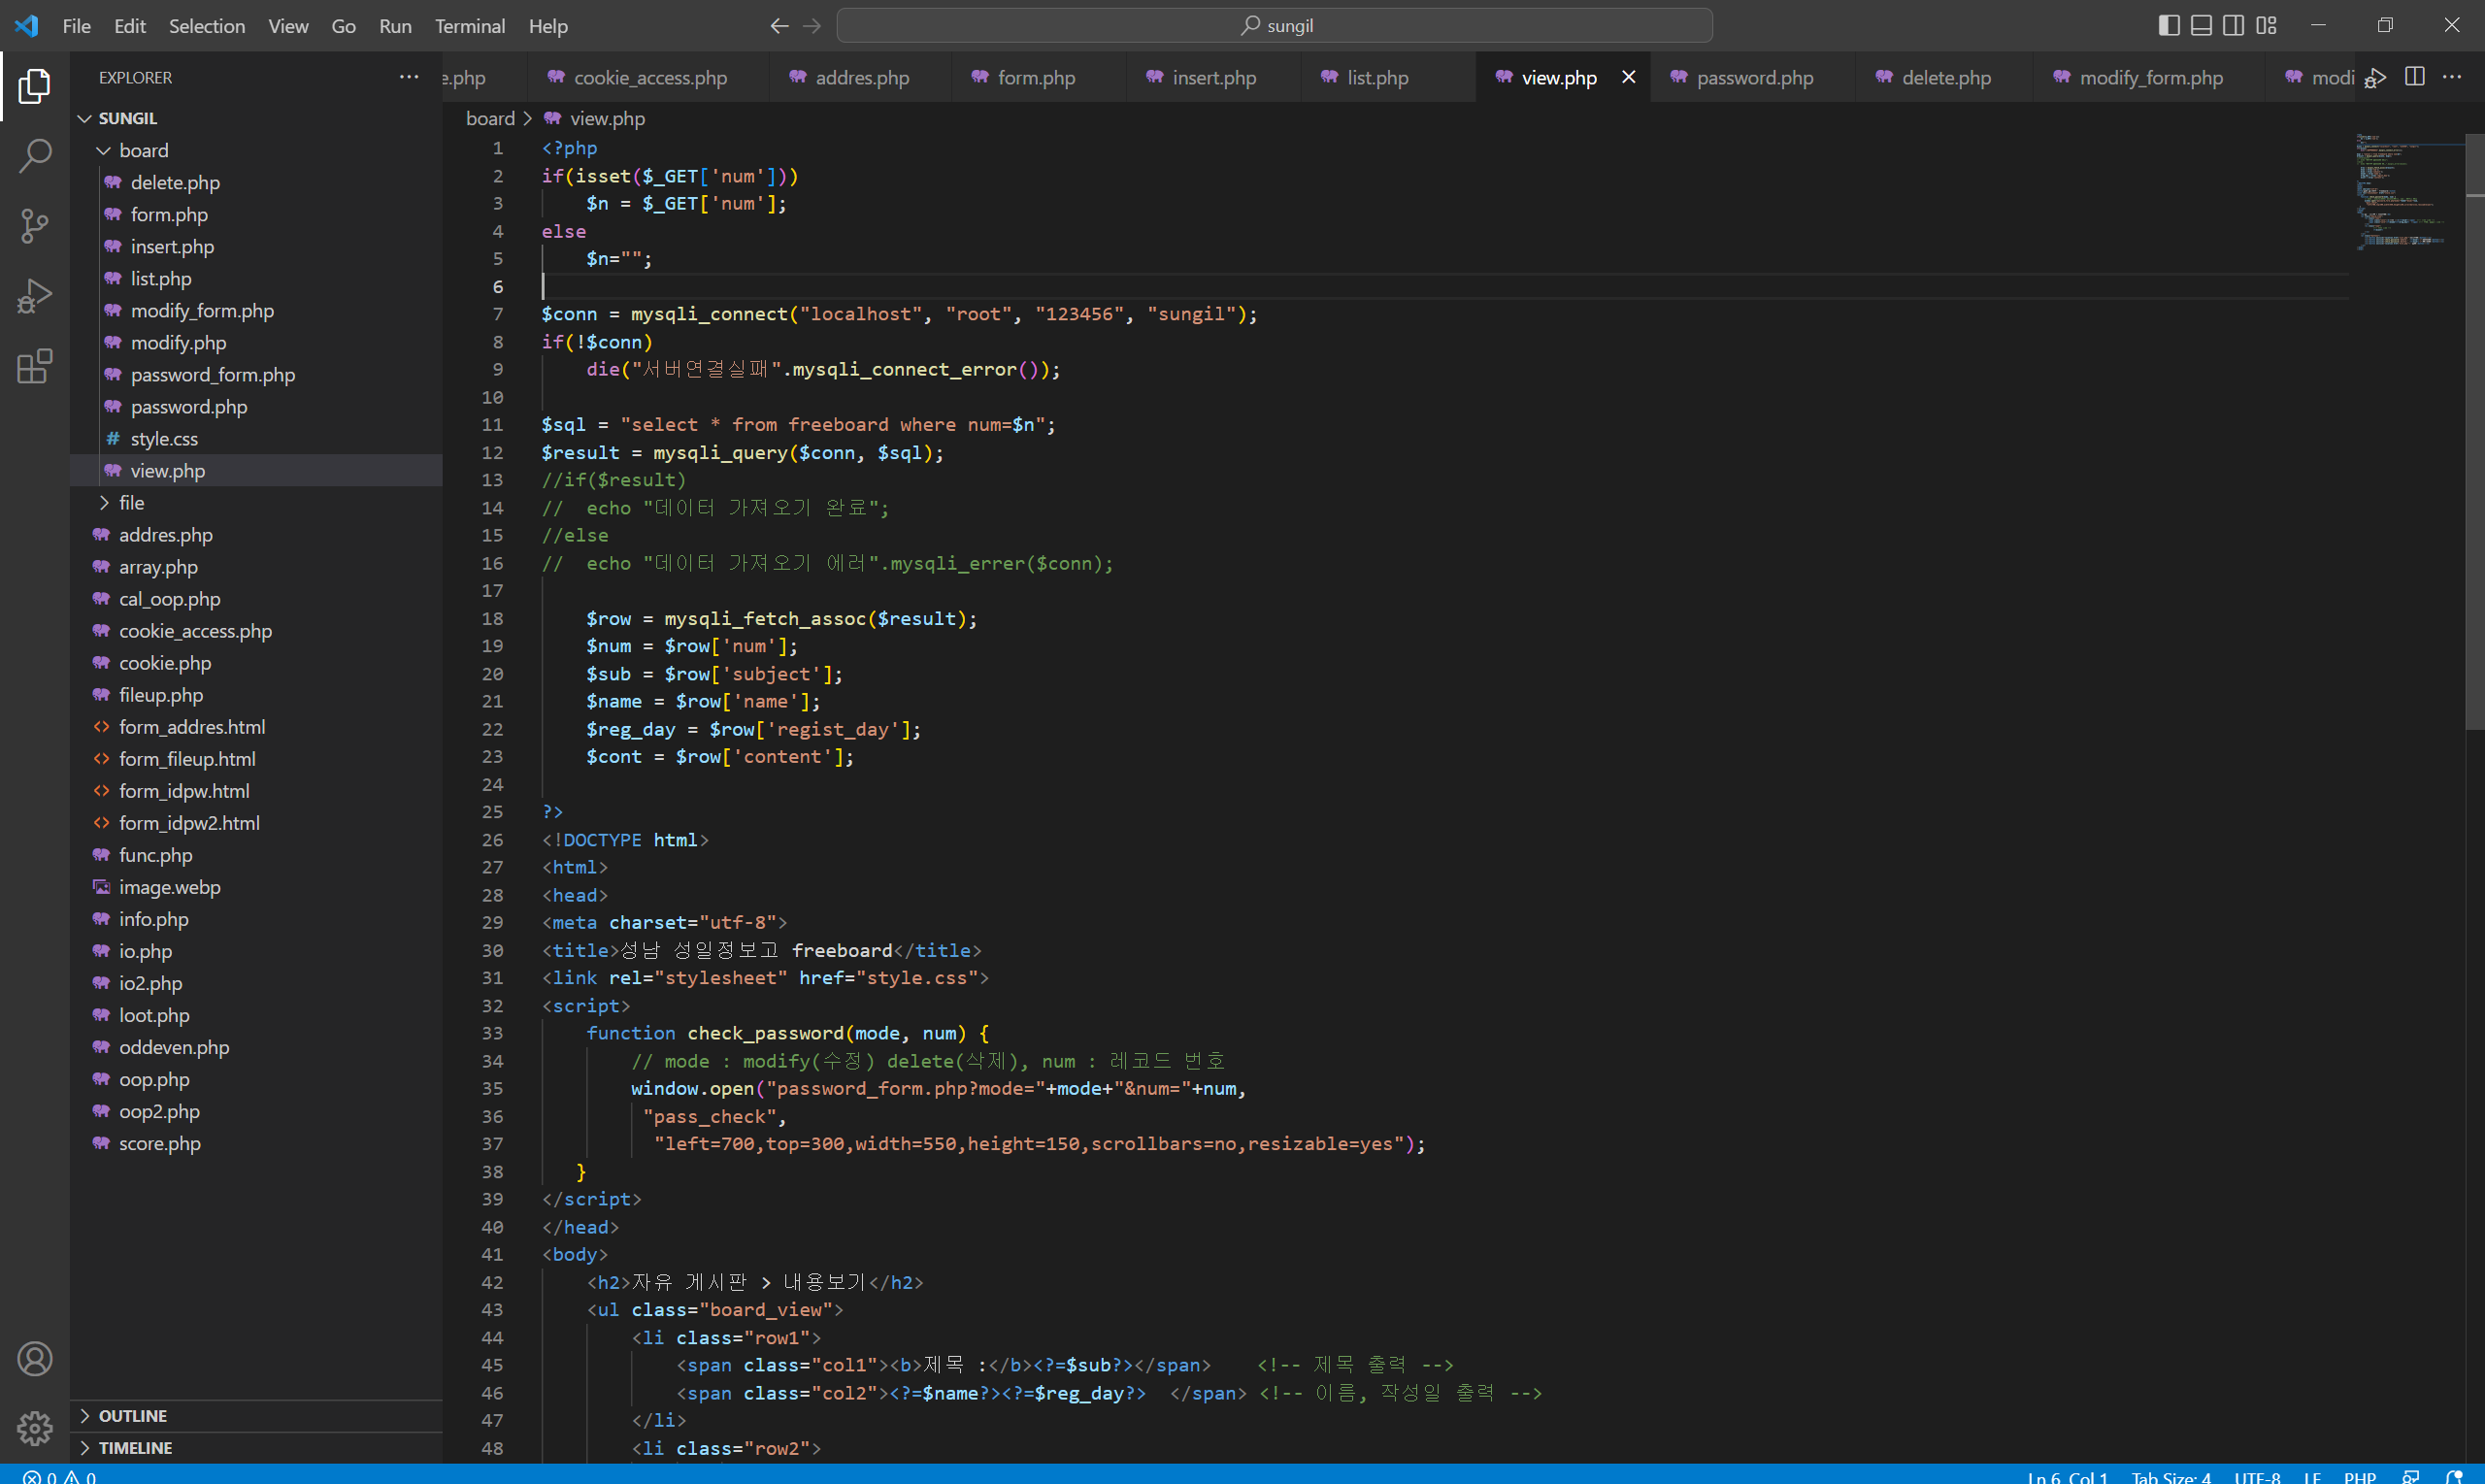
Task: Open the Search view in activity bar
Action: [35, 156]
